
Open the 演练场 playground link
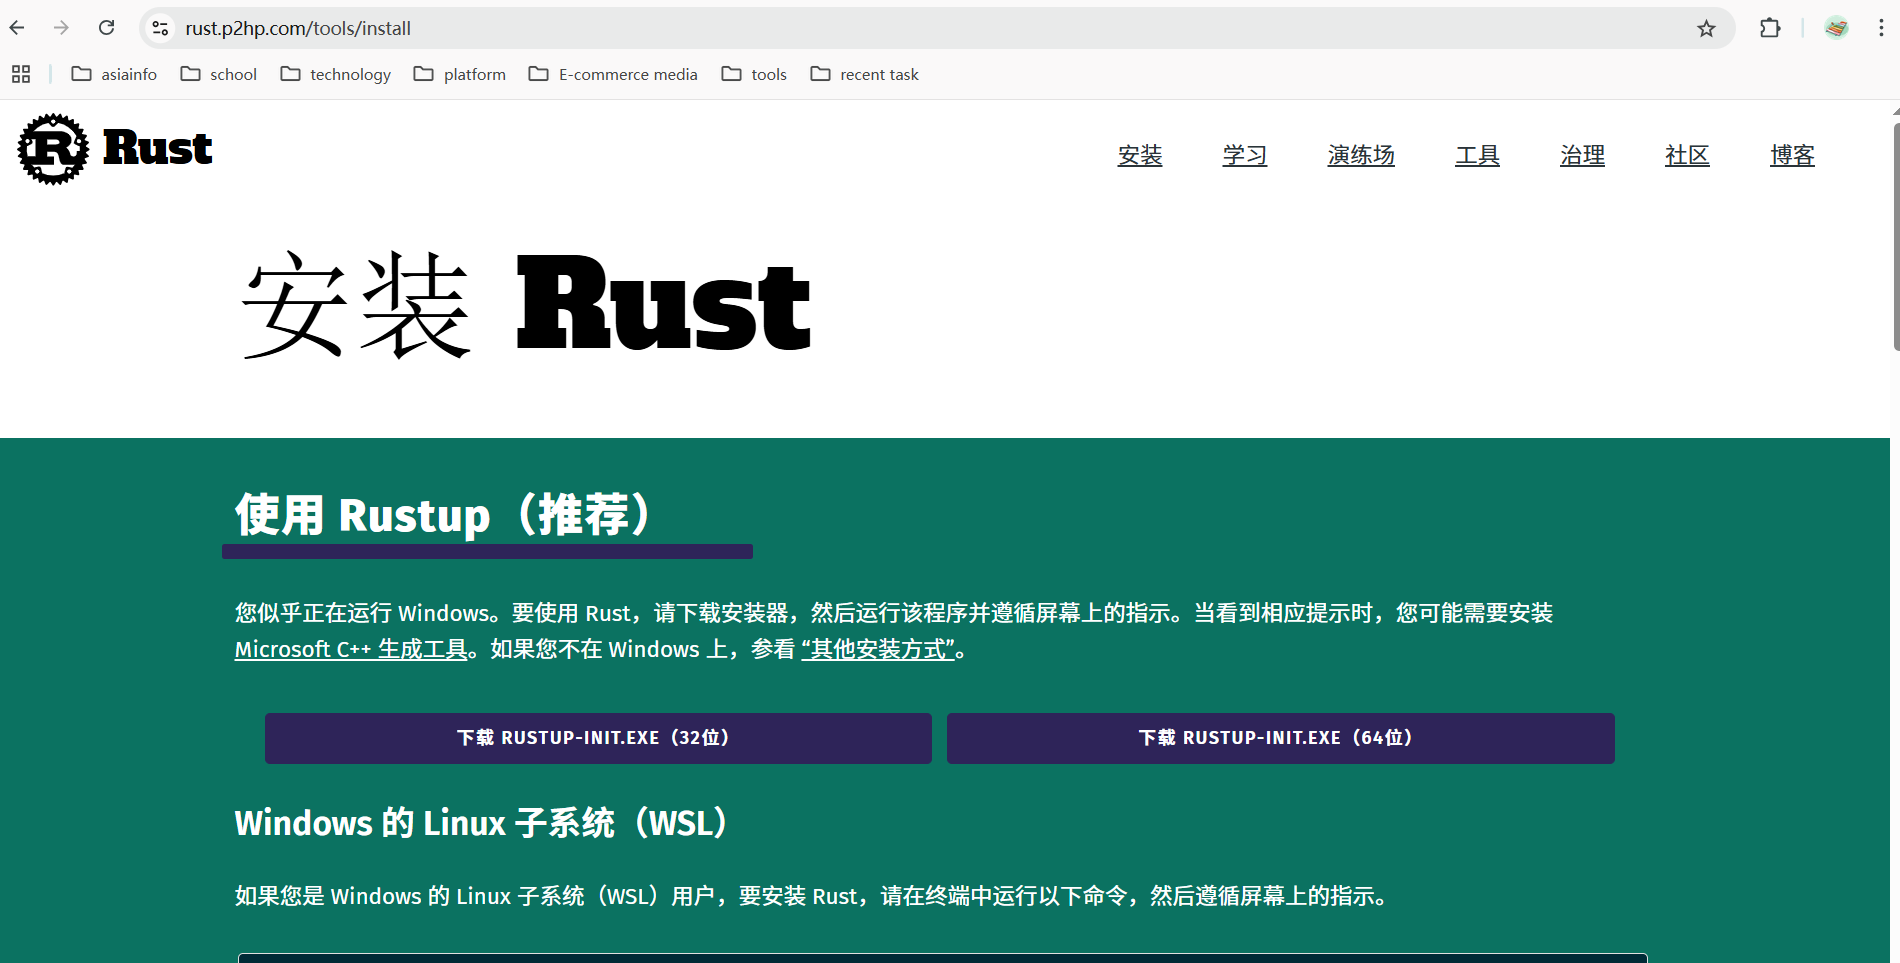click(1361, 155)
